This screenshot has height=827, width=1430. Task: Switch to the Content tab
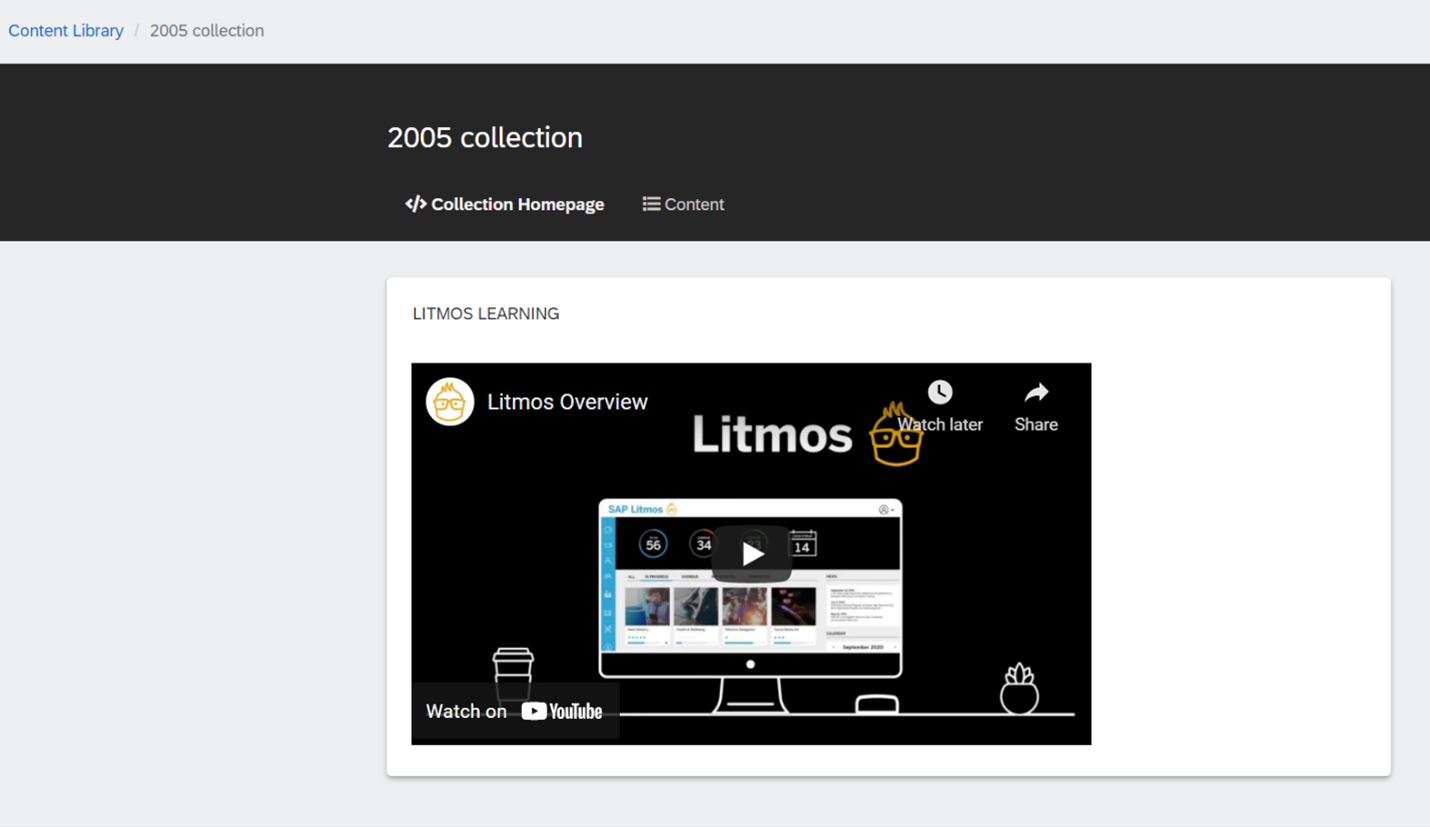[683, 204]
